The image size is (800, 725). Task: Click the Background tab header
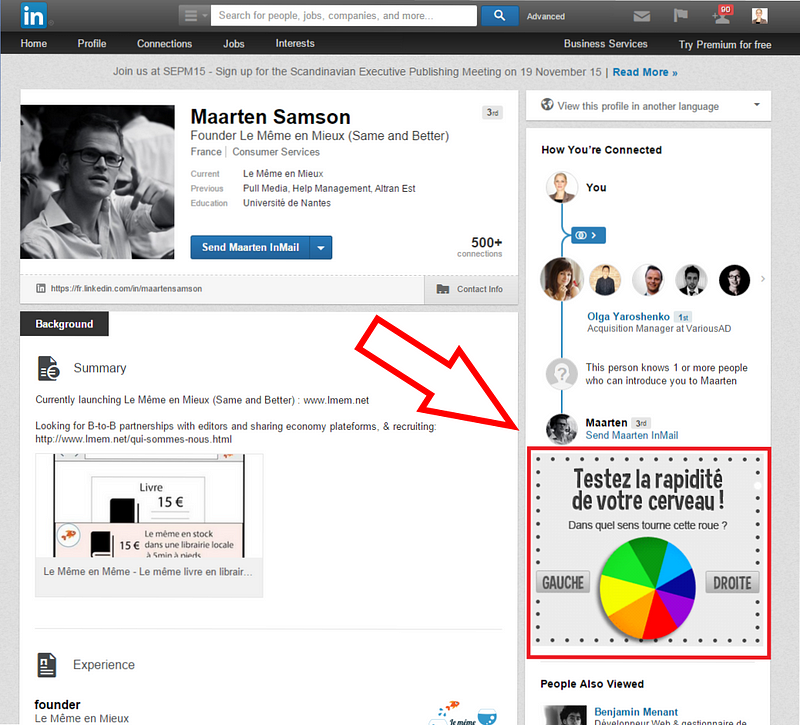(x=64, y=324)
